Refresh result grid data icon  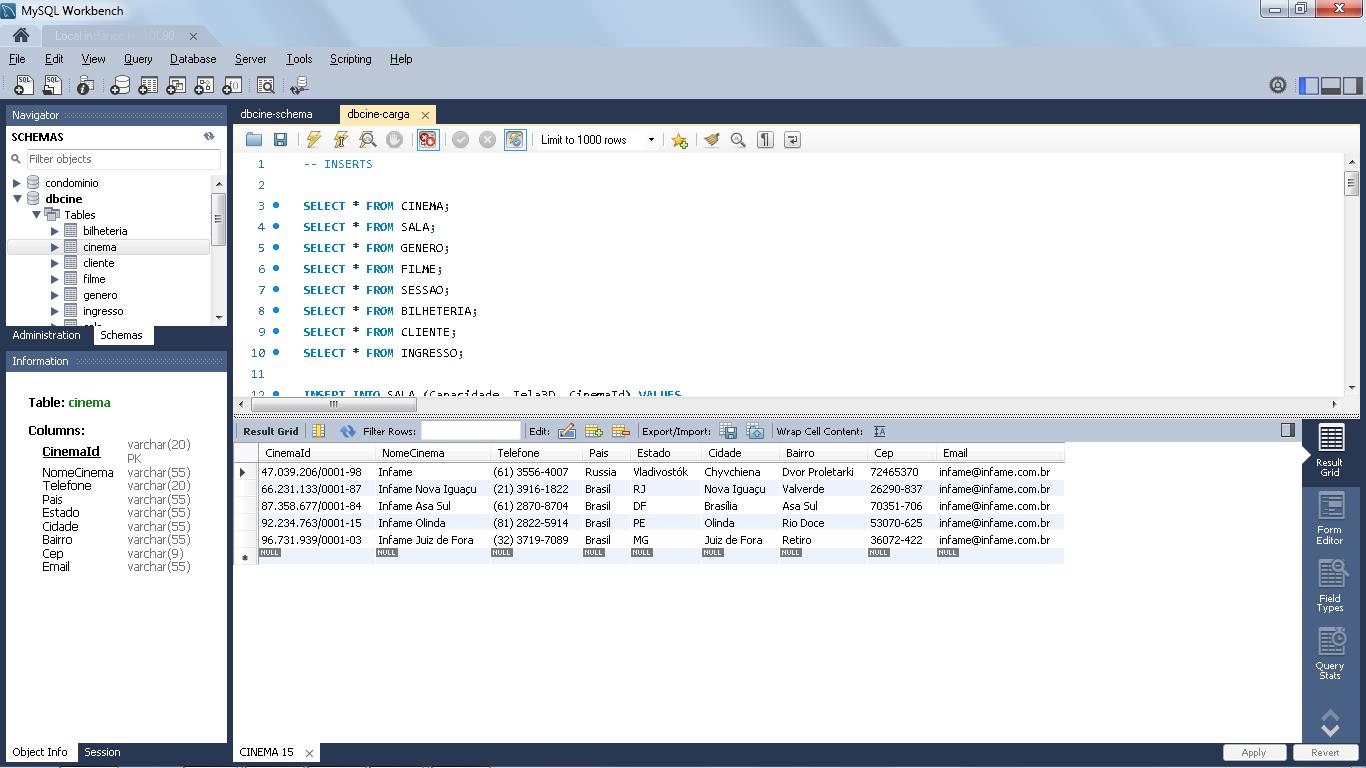(348, 431)
